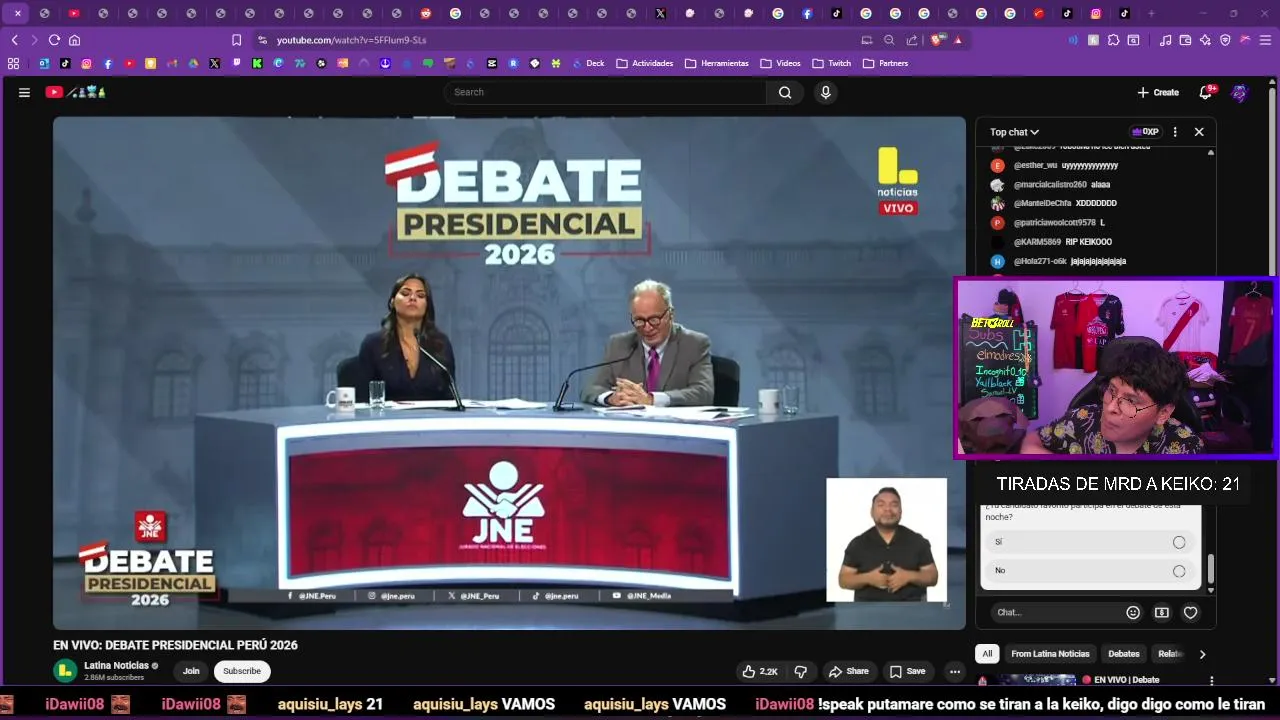
Task: Open the YouTube guide hamburger menu
Action: tap(24, 92)
